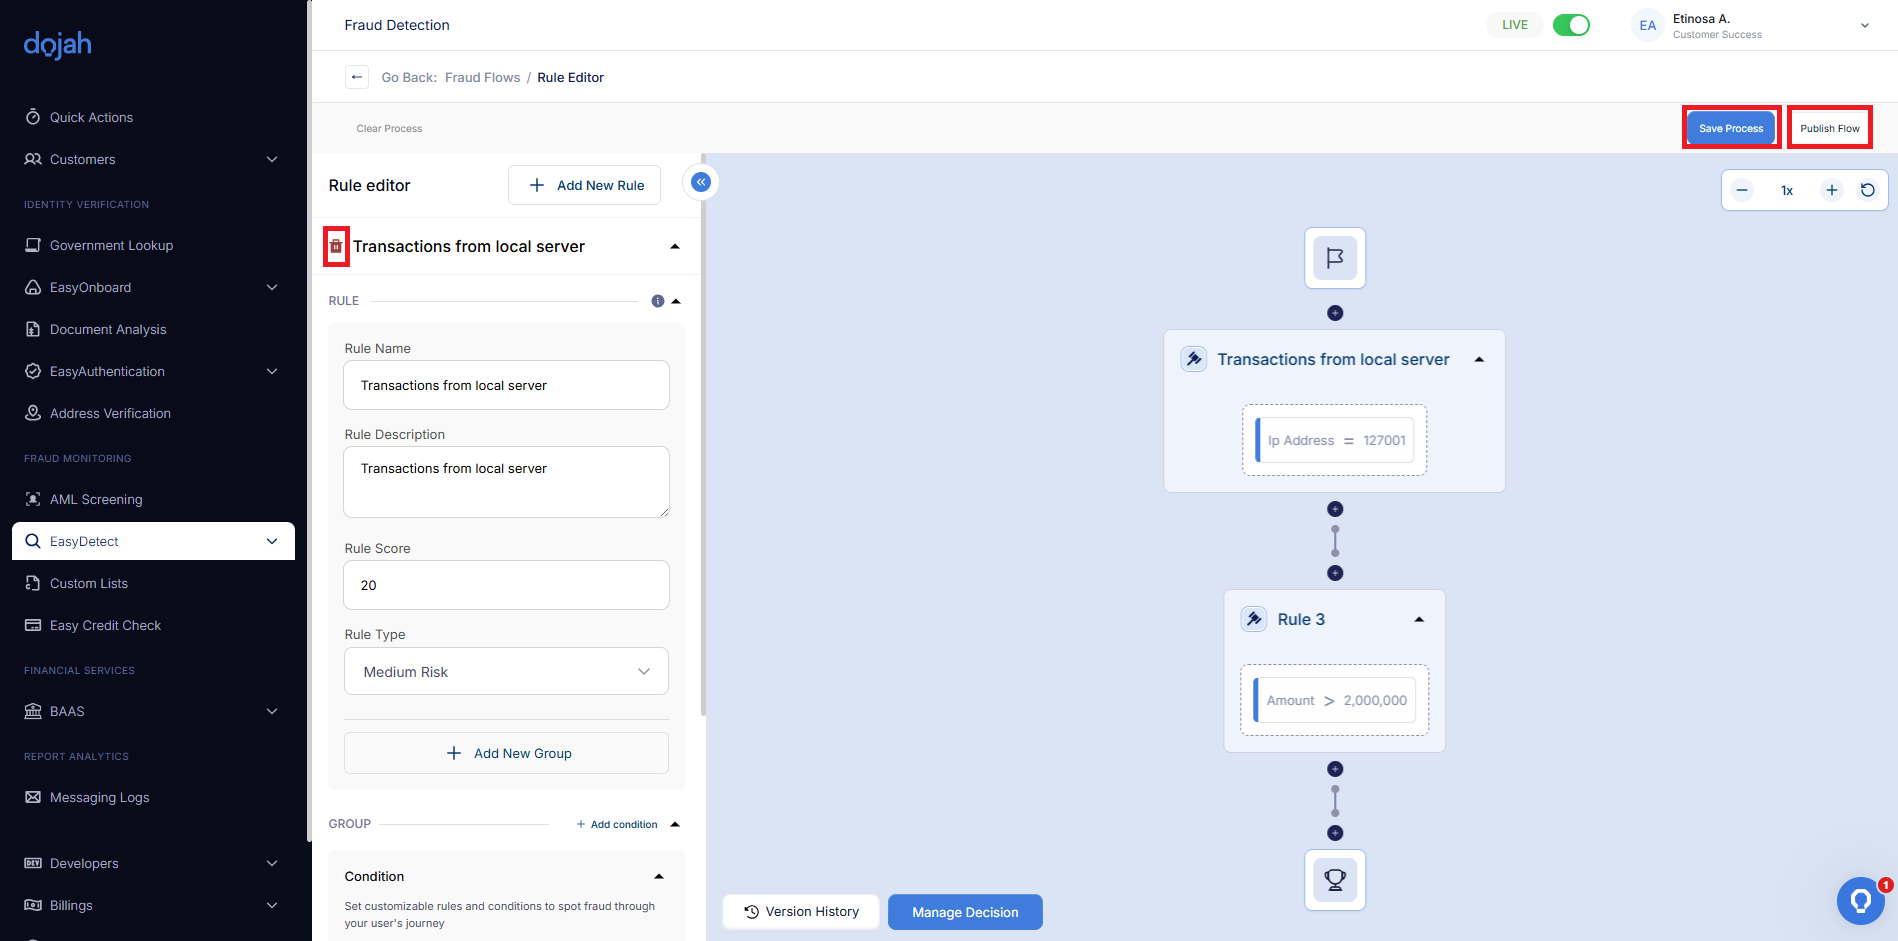Select the trophy end node
The height and width of the screenshot is (941, 1898).
point(1335,880)
